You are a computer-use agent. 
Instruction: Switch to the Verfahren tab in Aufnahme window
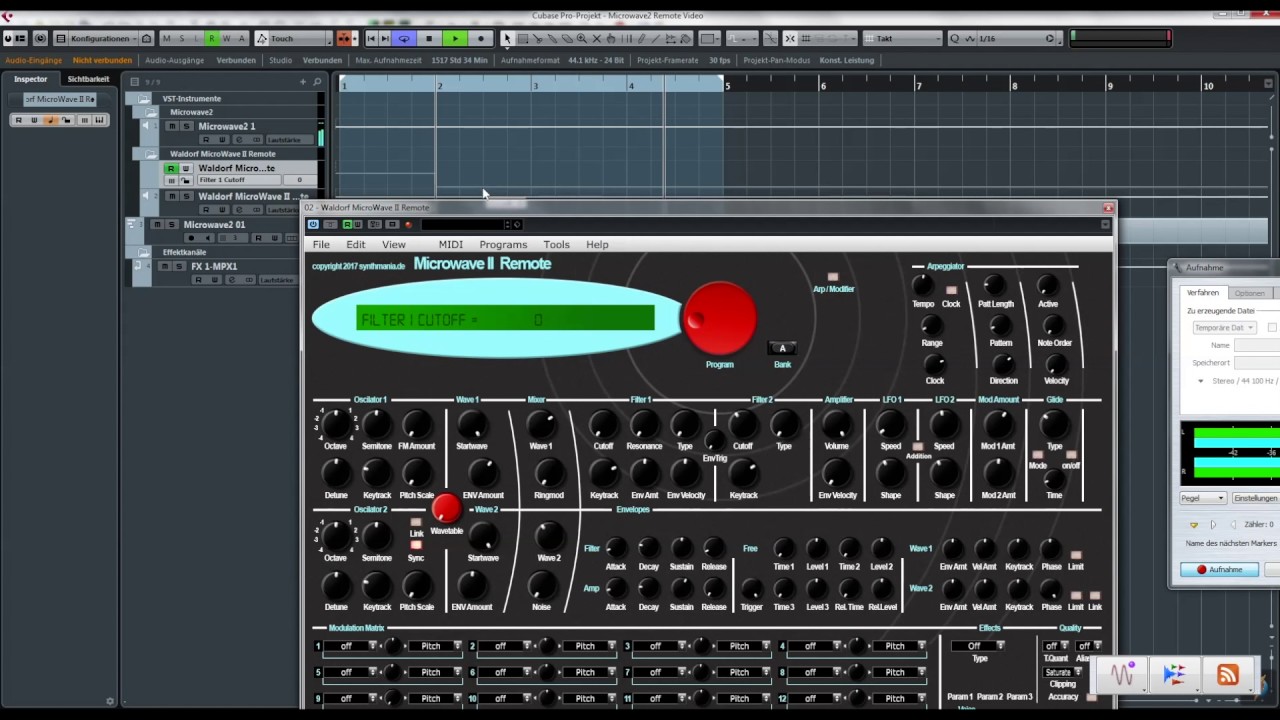tap(1202, 293)
